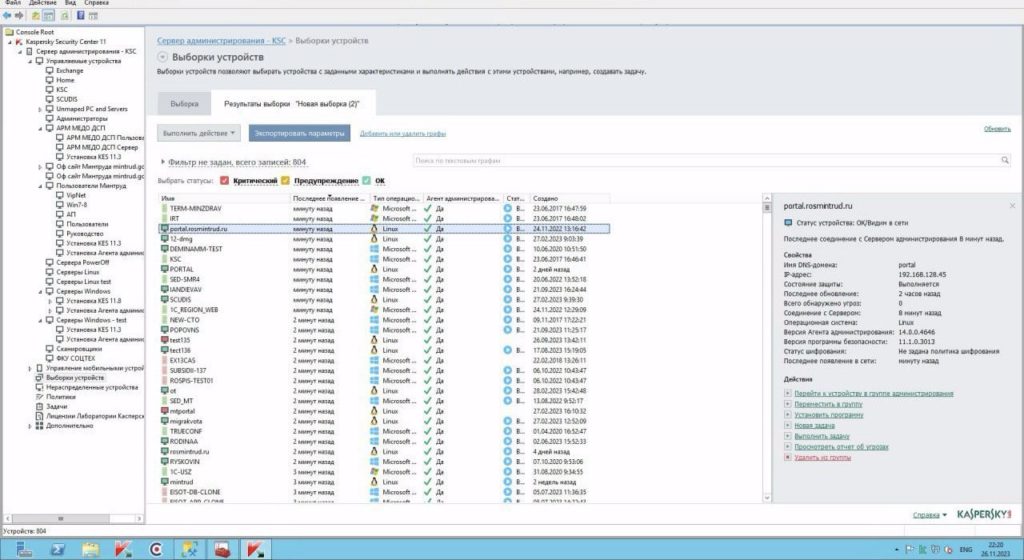Screen dimensions: 1024x560
Task: Close the portal.rosmintrud.ru details panel
Action: (x=1011, y=205)
